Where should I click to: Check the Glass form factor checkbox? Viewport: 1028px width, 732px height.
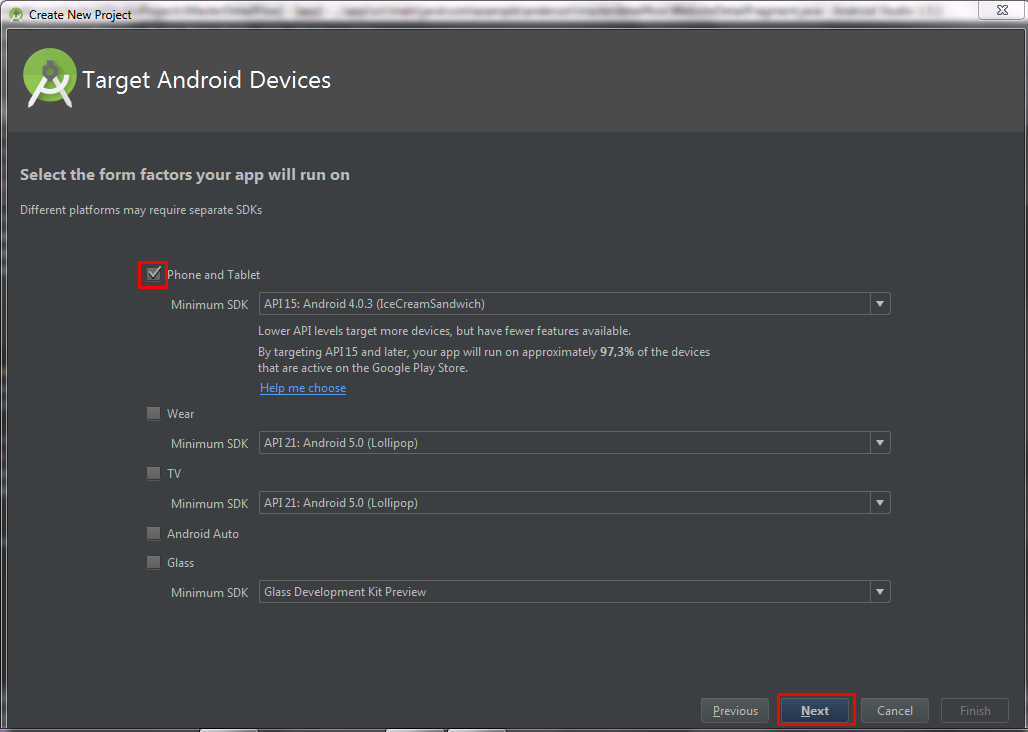pyautogui.click(x=153, y=562)
